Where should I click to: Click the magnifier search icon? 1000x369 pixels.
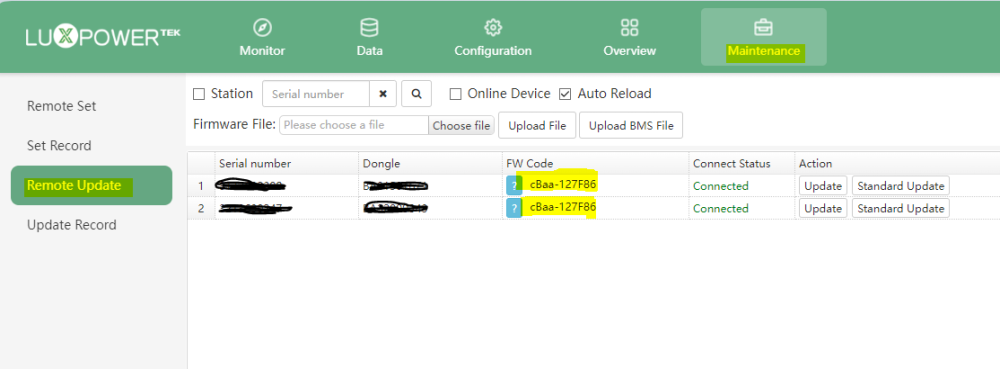(x=416, y=94)
